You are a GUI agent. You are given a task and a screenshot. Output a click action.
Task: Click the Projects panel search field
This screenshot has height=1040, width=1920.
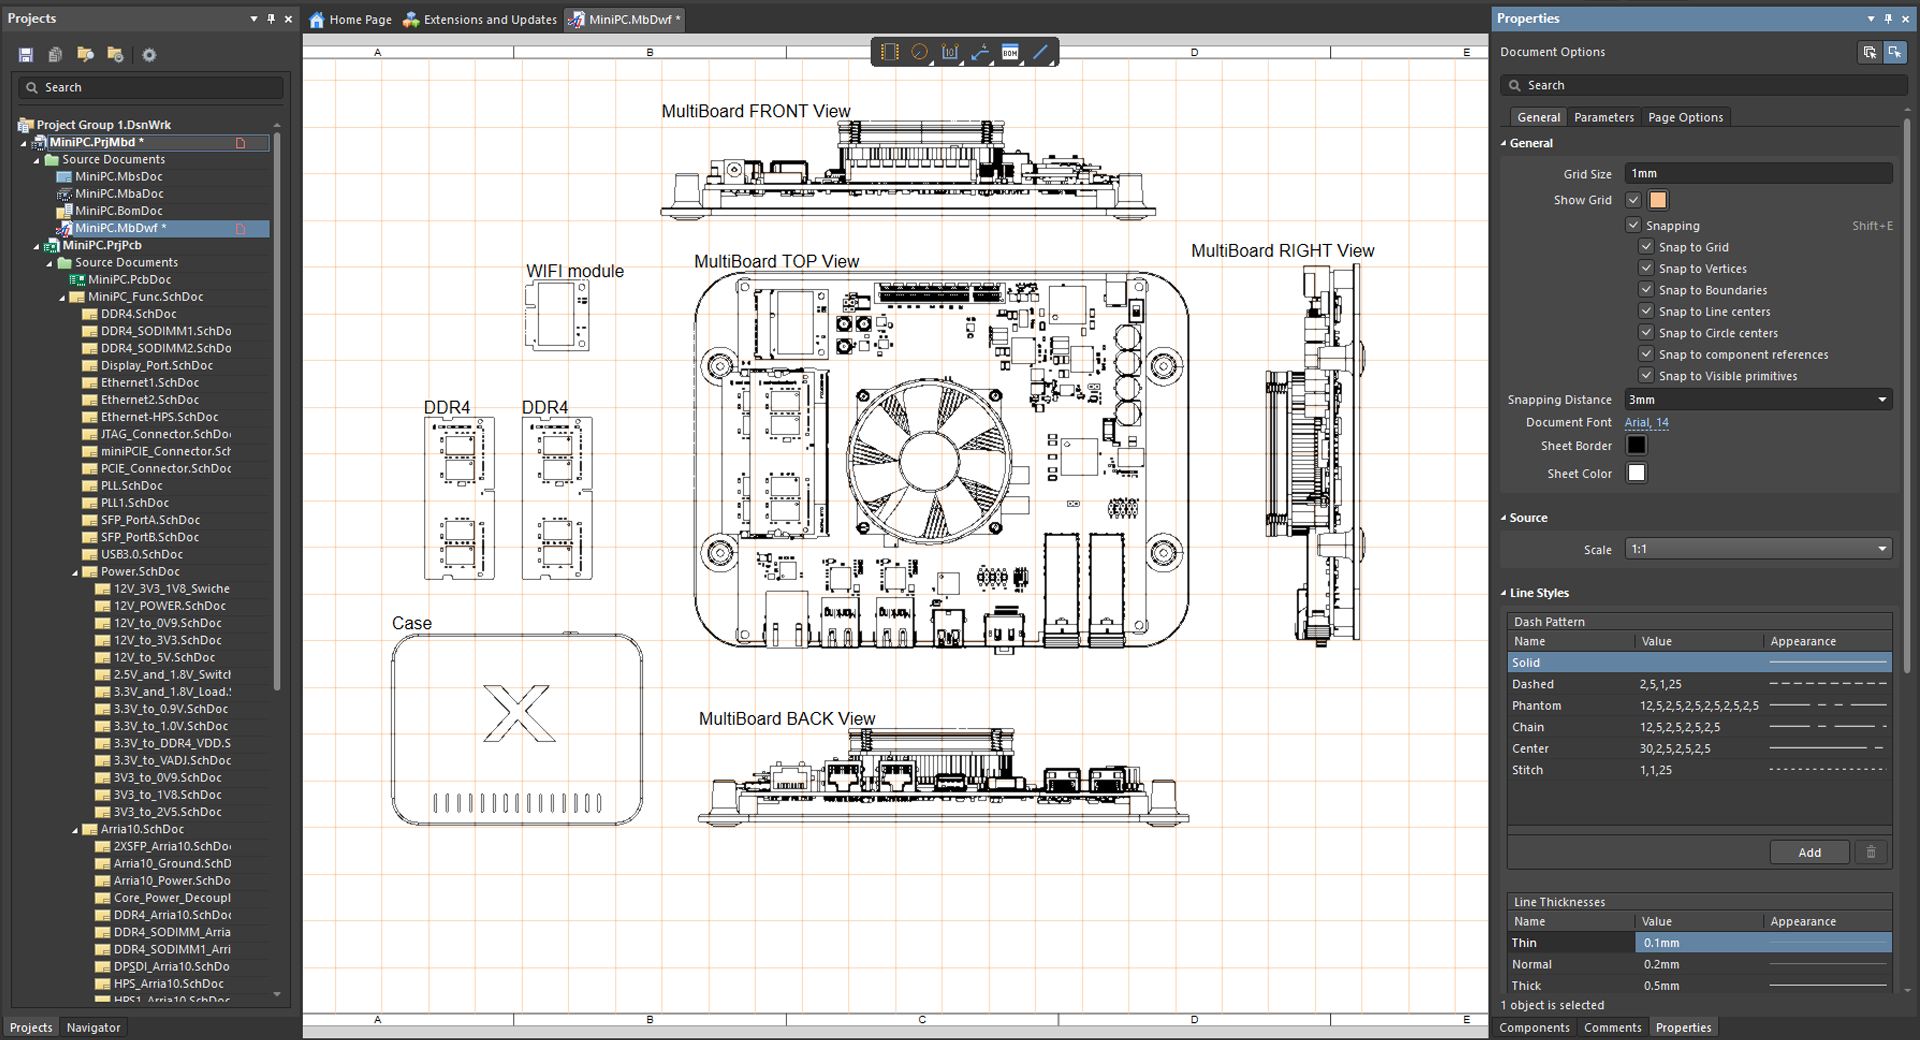pyautogui.click(x=151, y=88)
